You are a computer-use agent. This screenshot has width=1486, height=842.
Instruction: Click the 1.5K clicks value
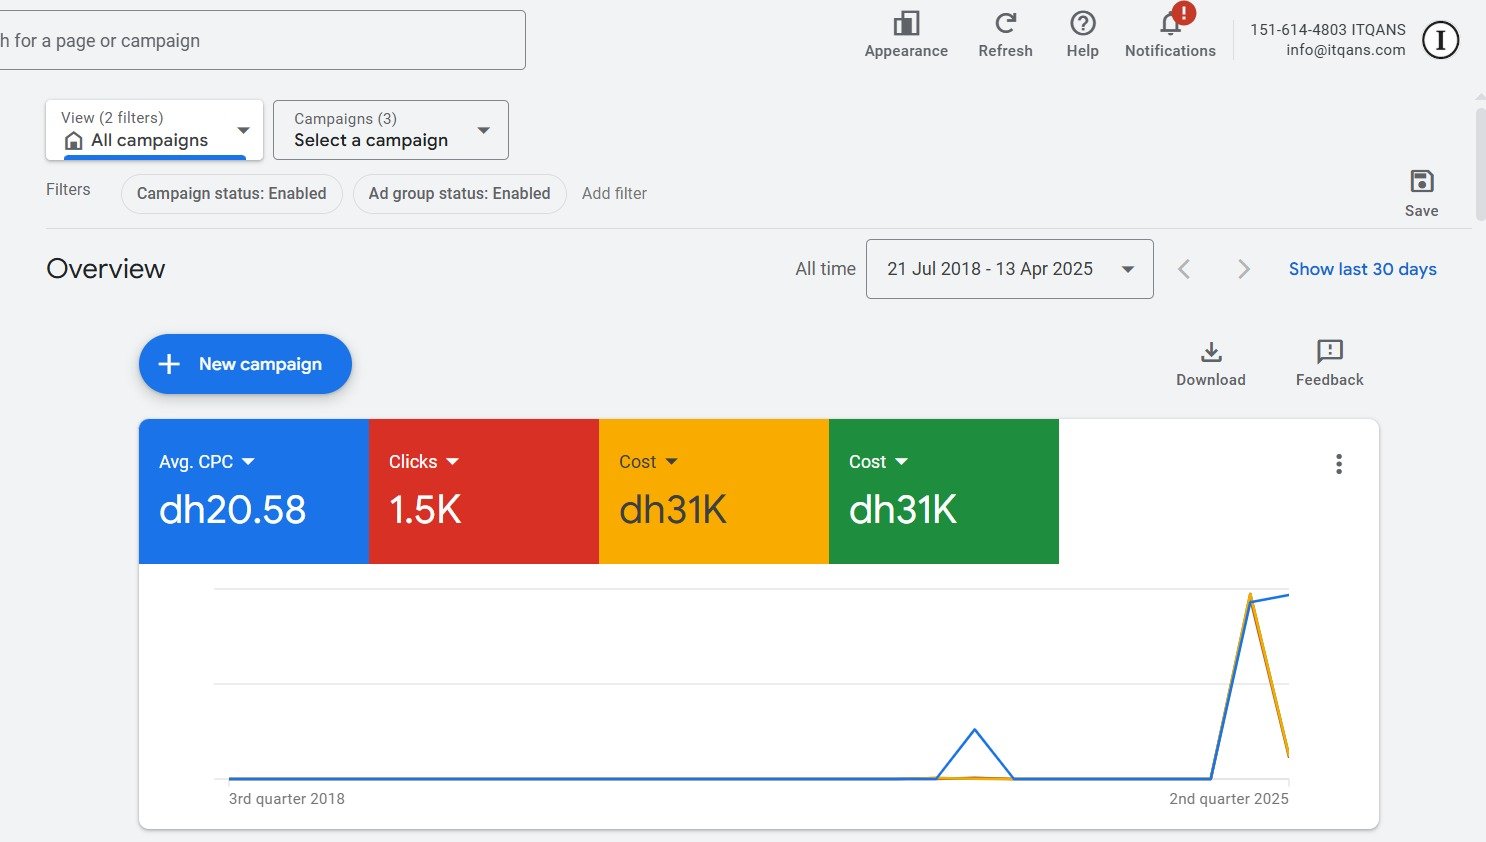click(x=425, y=510)
